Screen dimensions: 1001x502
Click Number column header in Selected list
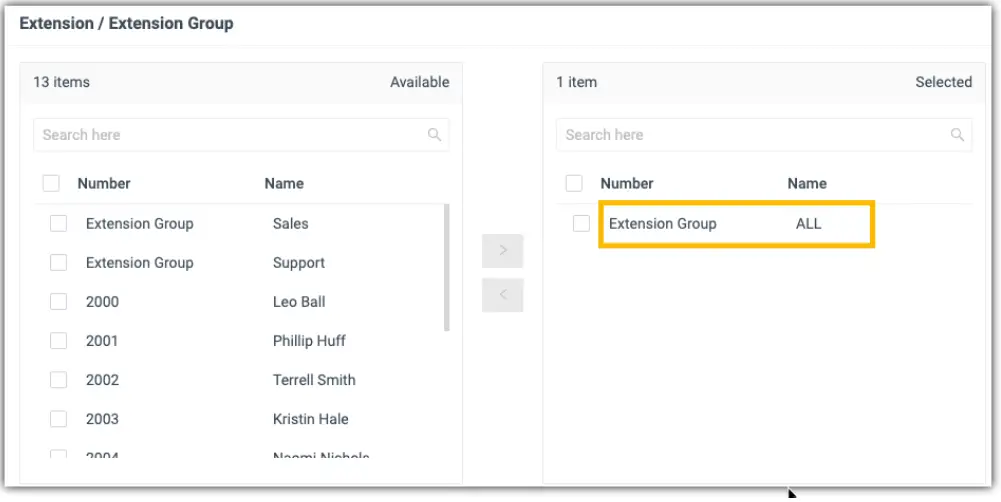627,183
